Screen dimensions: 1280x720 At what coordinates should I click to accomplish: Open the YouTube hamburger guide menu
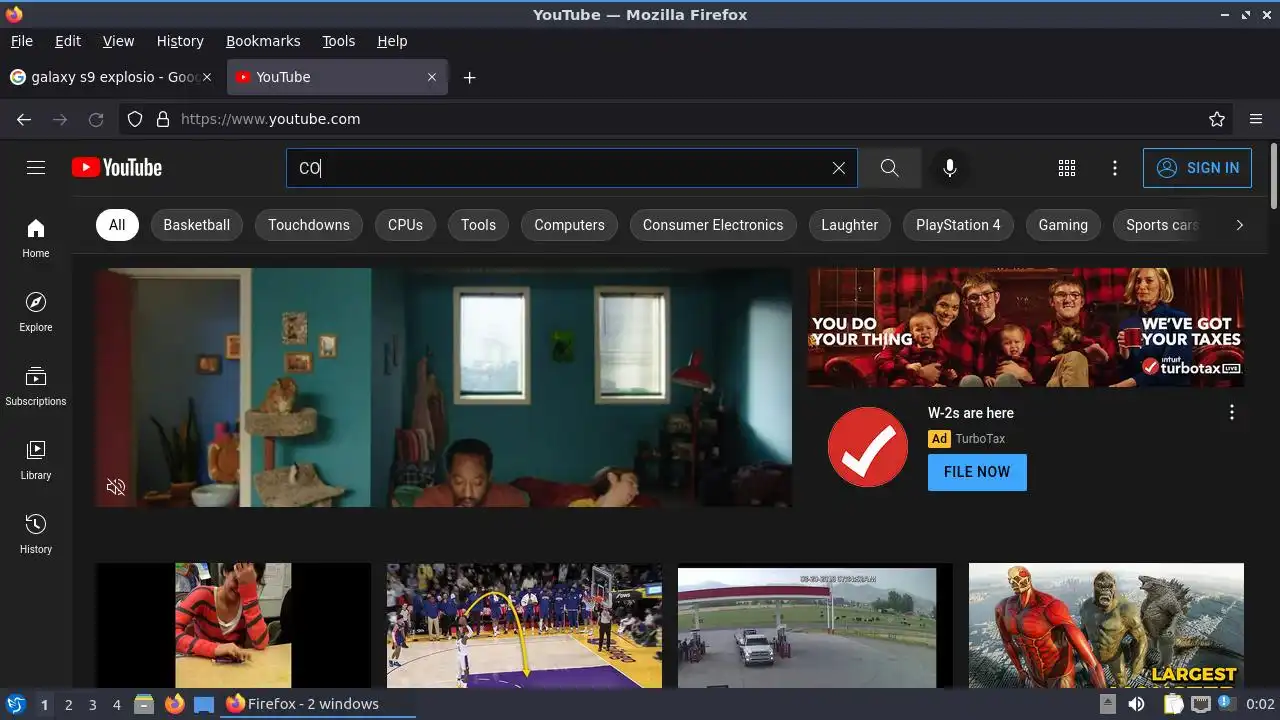tap(36, 168)
